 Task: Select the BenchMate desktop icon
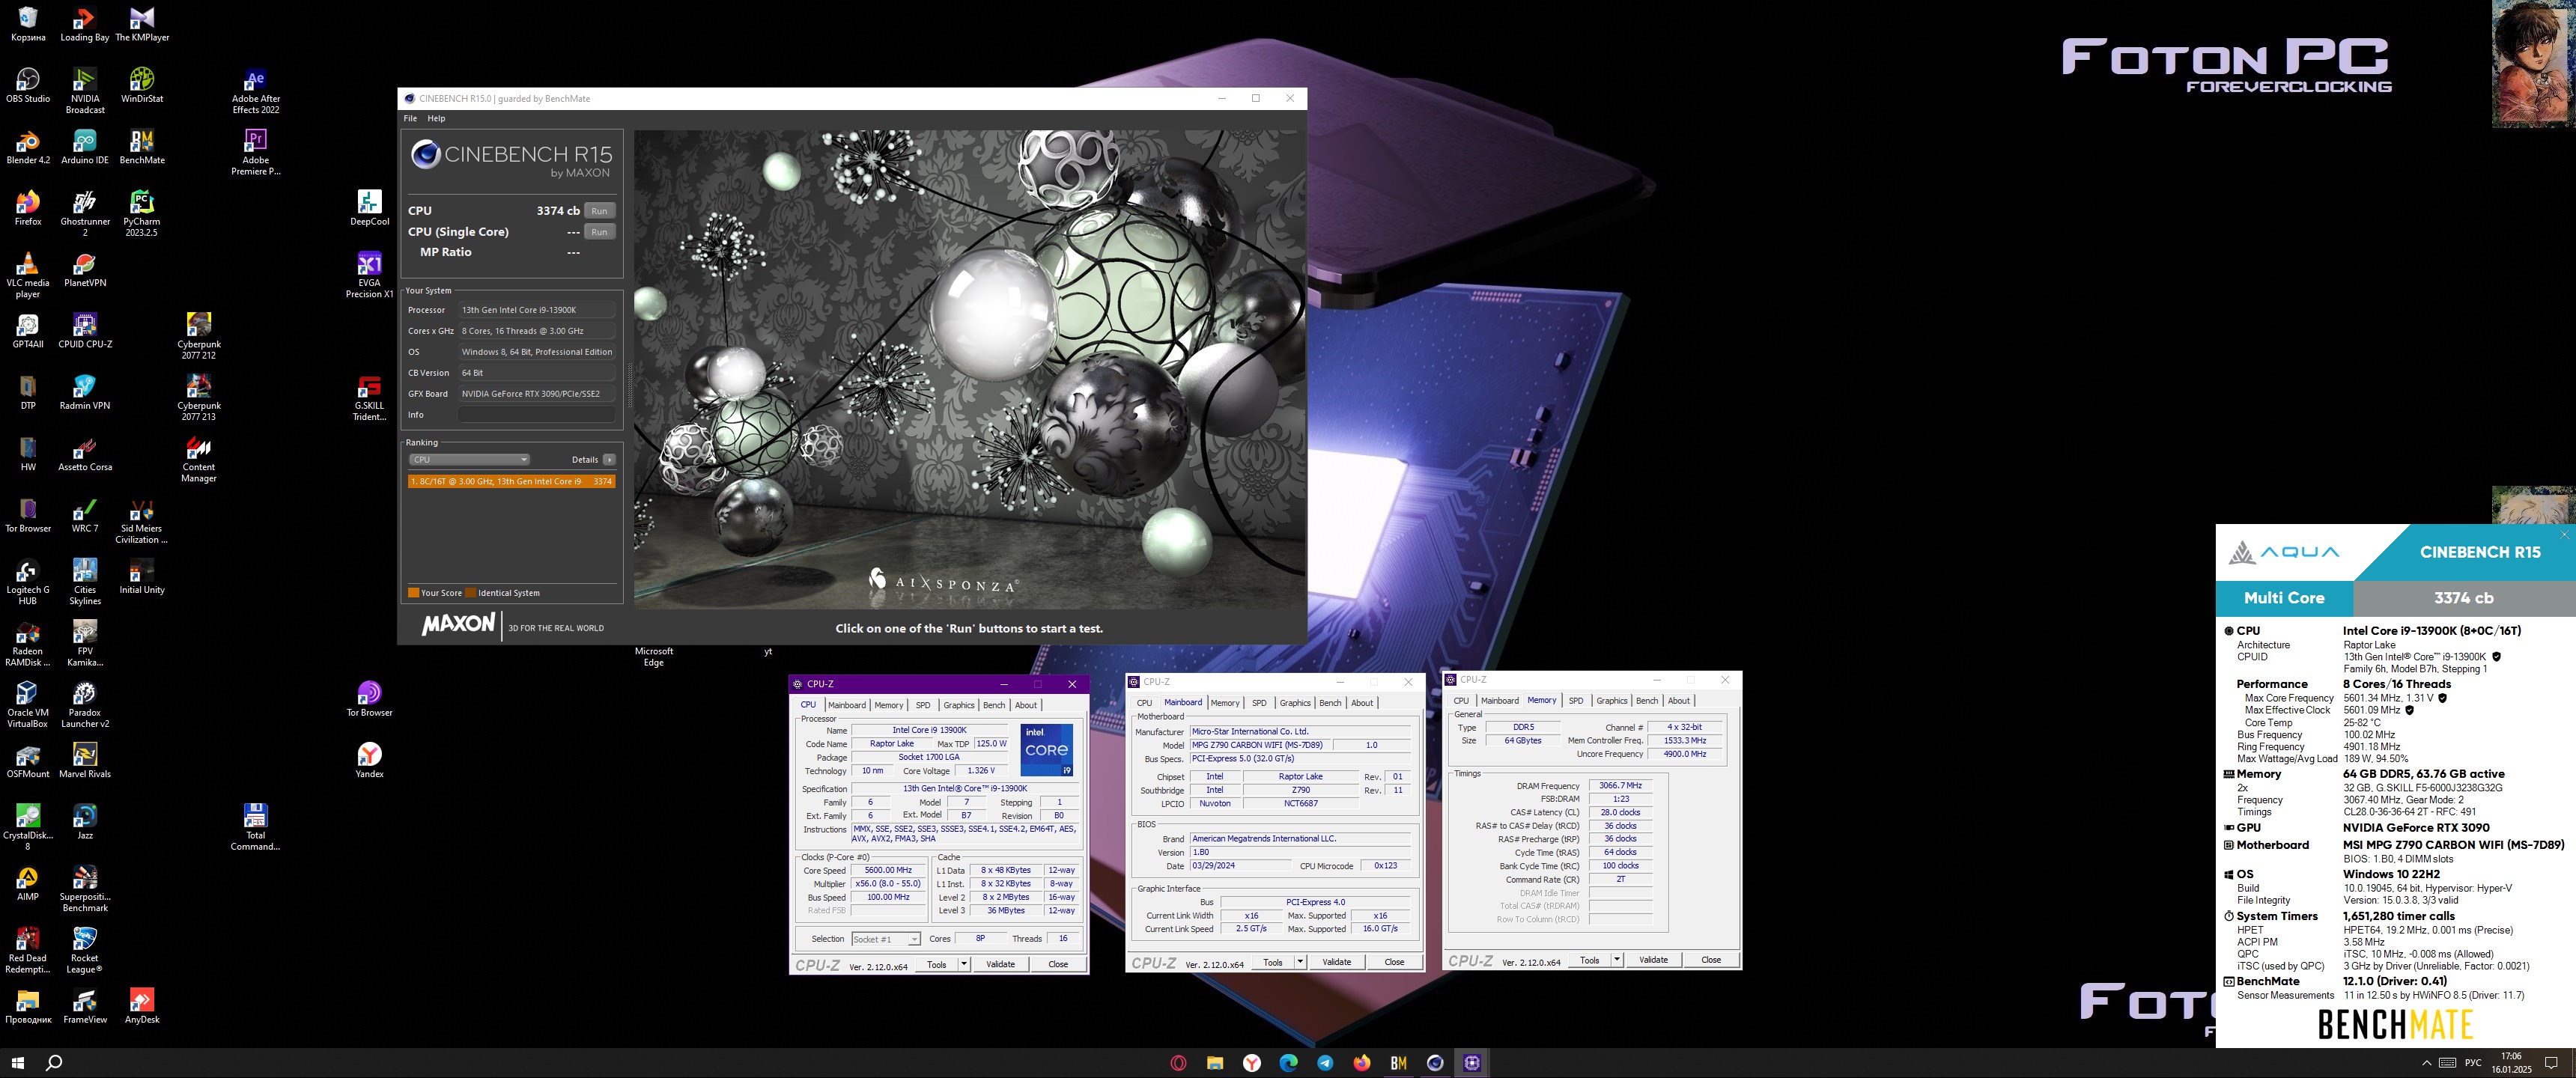142,146
